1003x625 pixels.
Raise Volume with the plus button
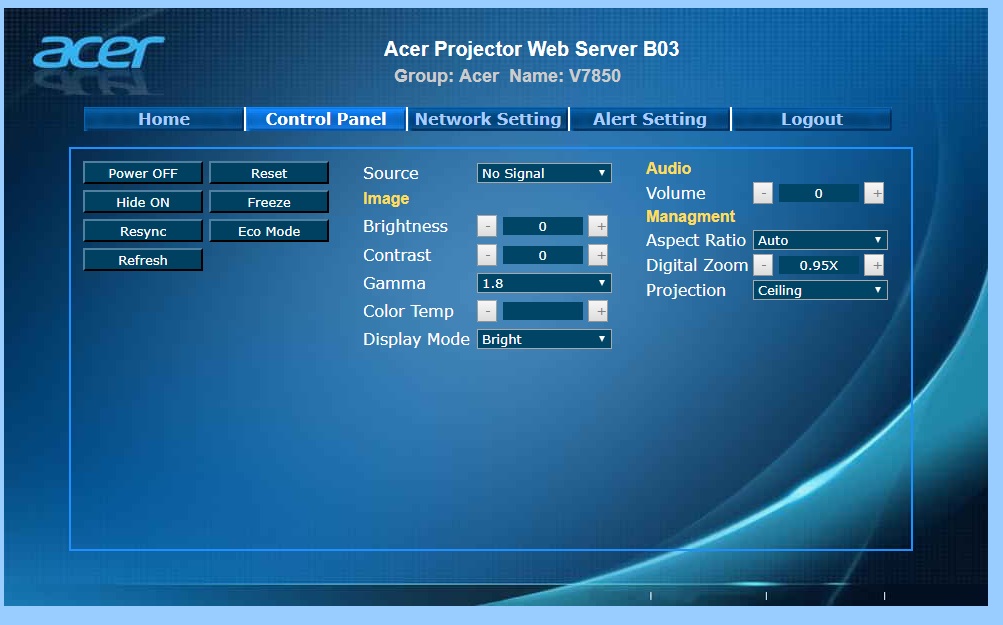pyautogui.click(x=874, y=193)
